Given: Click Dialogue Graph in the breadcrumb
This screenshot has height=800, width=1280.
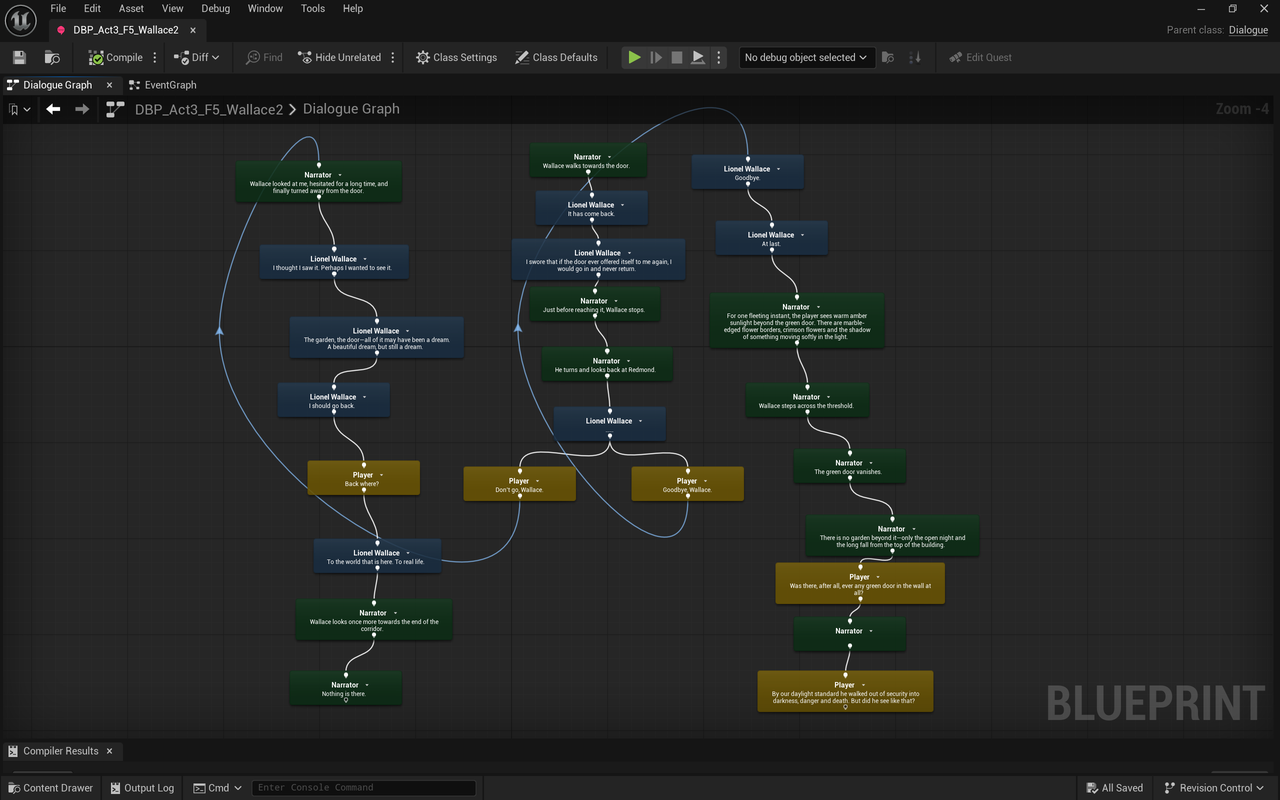Looking at the screenshot, I should (351, 109).
